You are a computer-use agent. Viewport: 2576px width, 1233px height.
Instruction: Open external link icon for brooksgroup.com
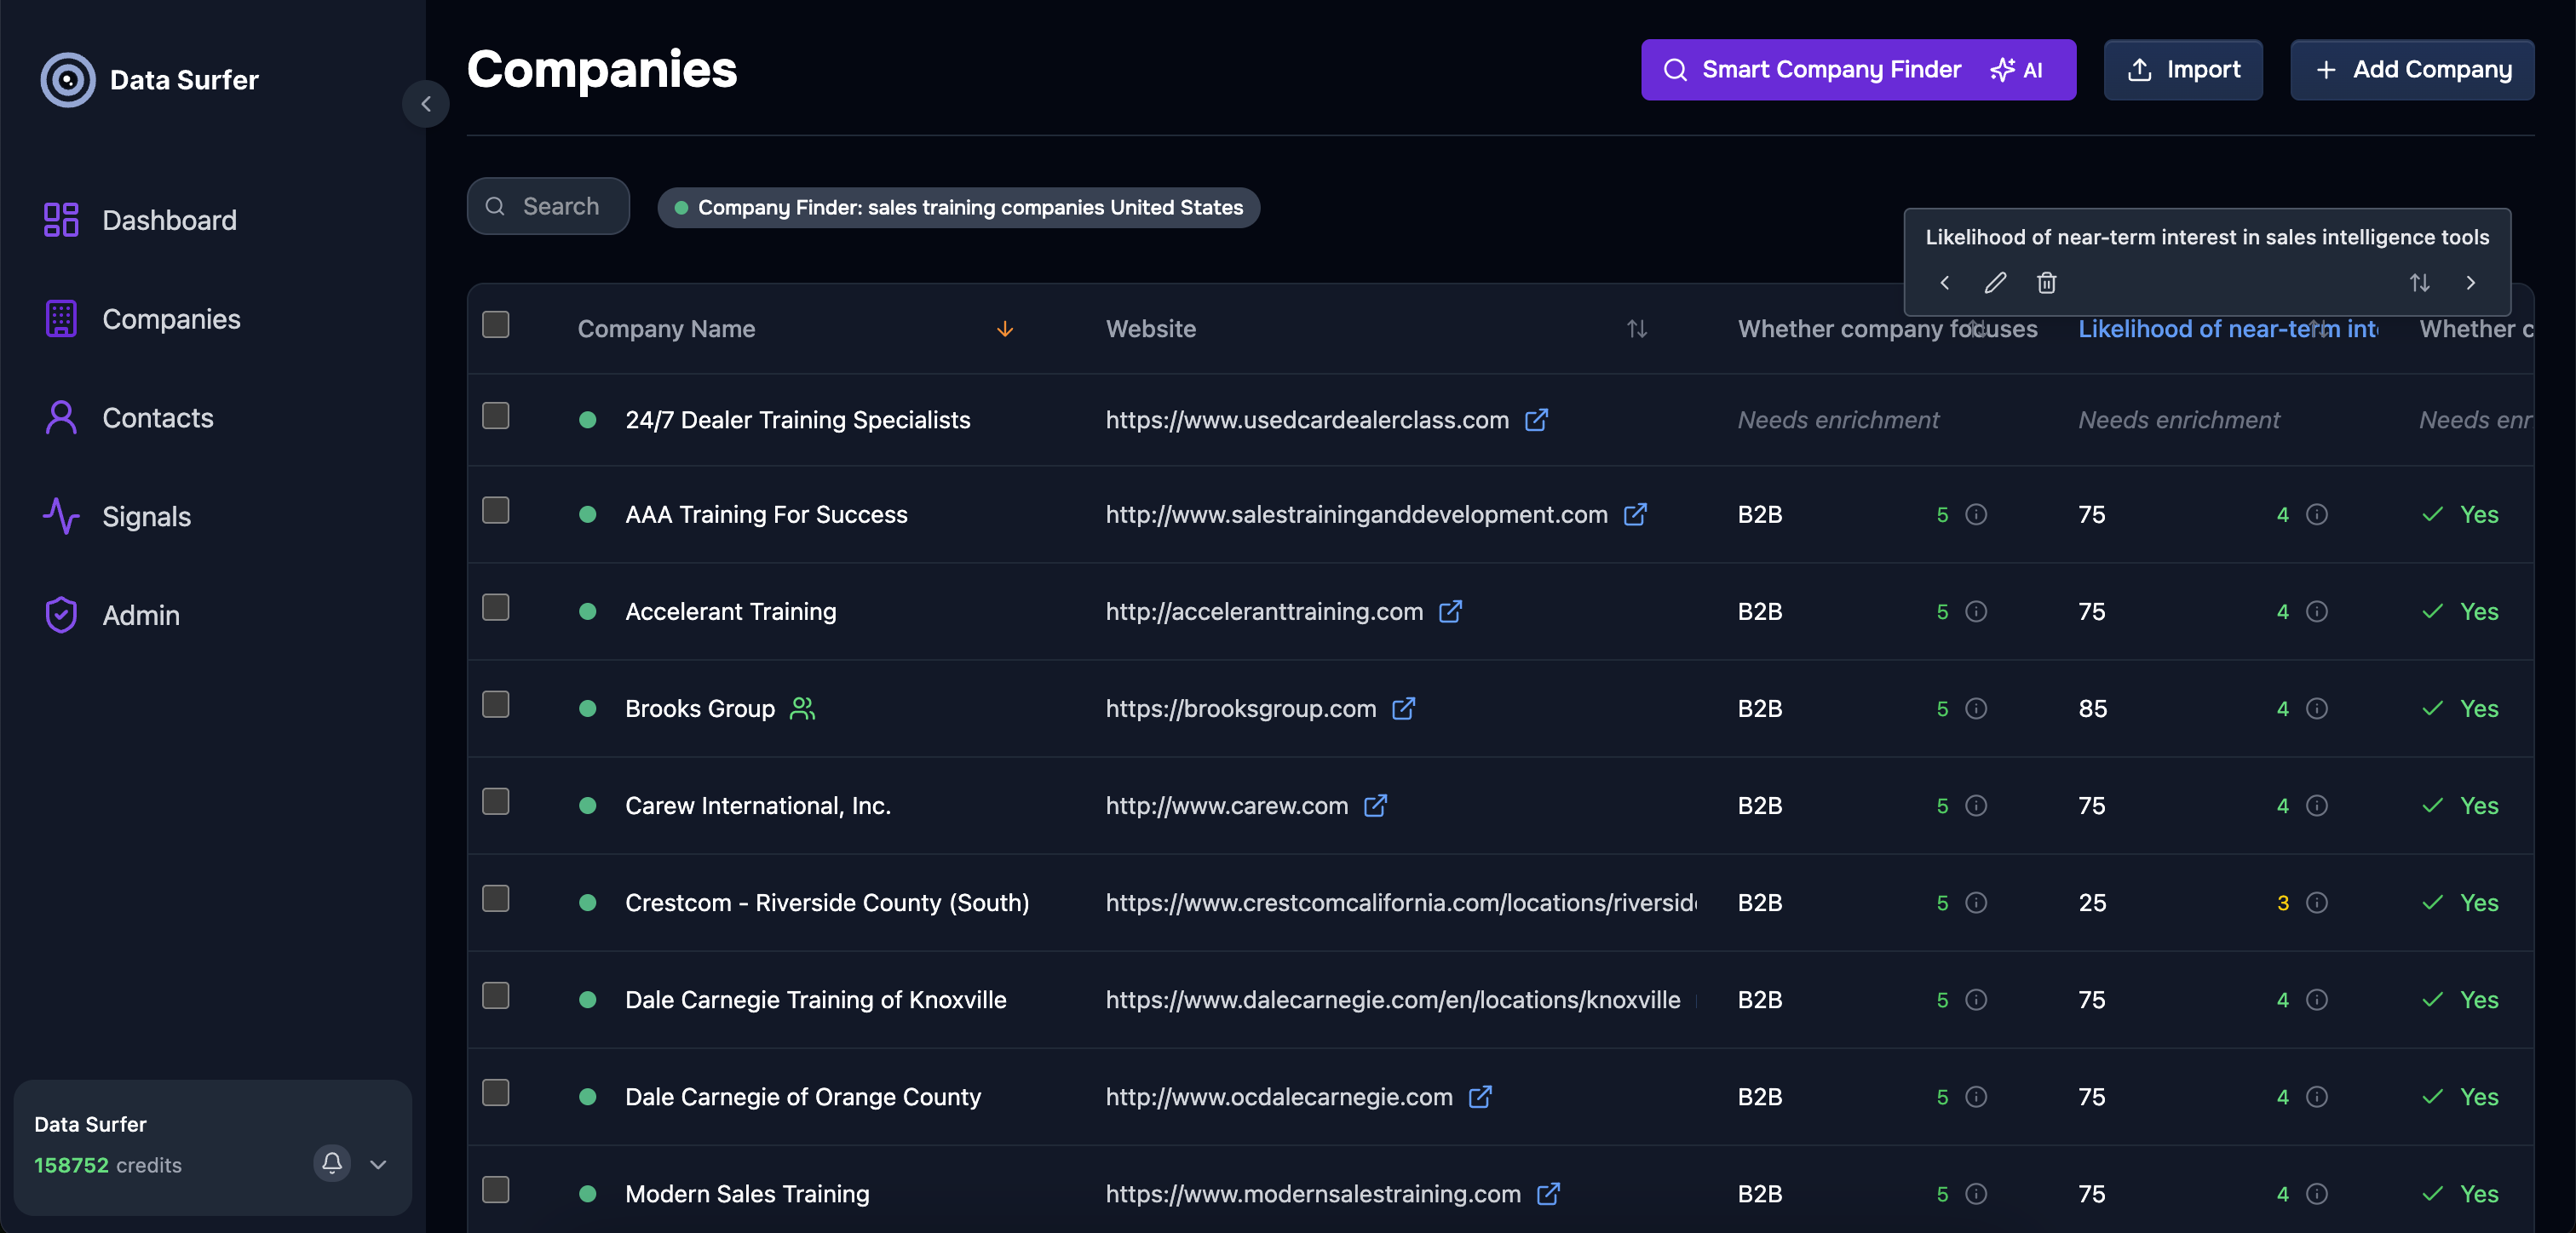pos(1404,709)
